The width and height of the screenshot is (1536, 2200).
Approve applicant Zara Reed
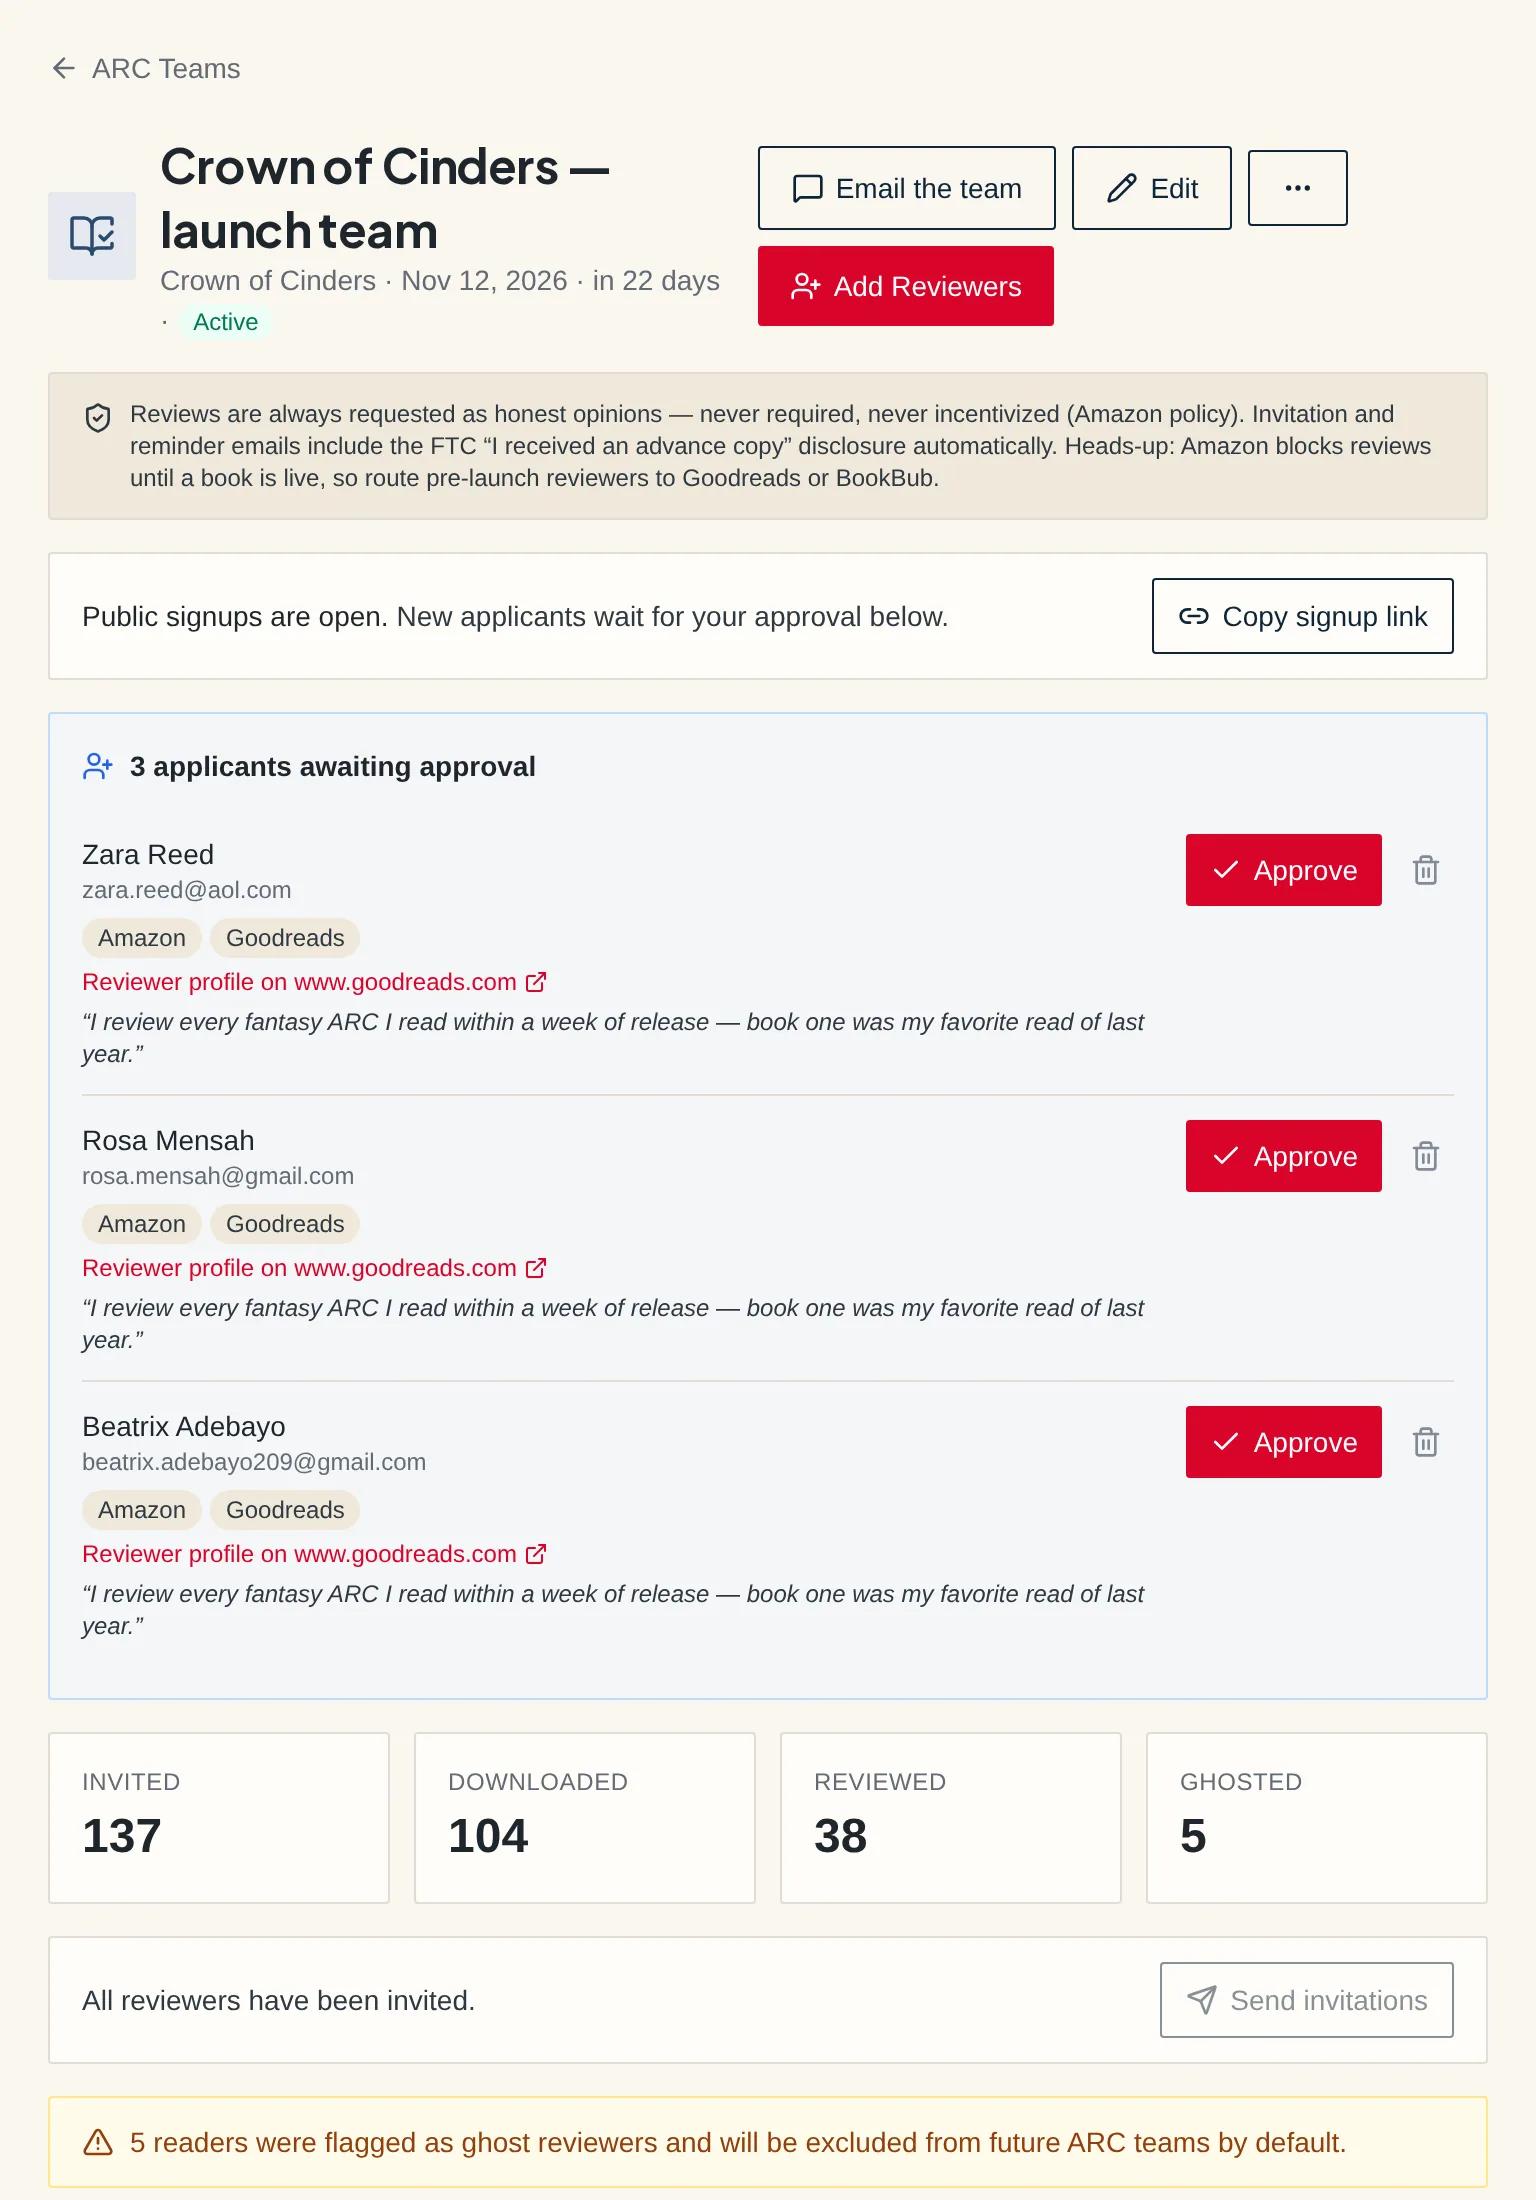click(1283, 870)
